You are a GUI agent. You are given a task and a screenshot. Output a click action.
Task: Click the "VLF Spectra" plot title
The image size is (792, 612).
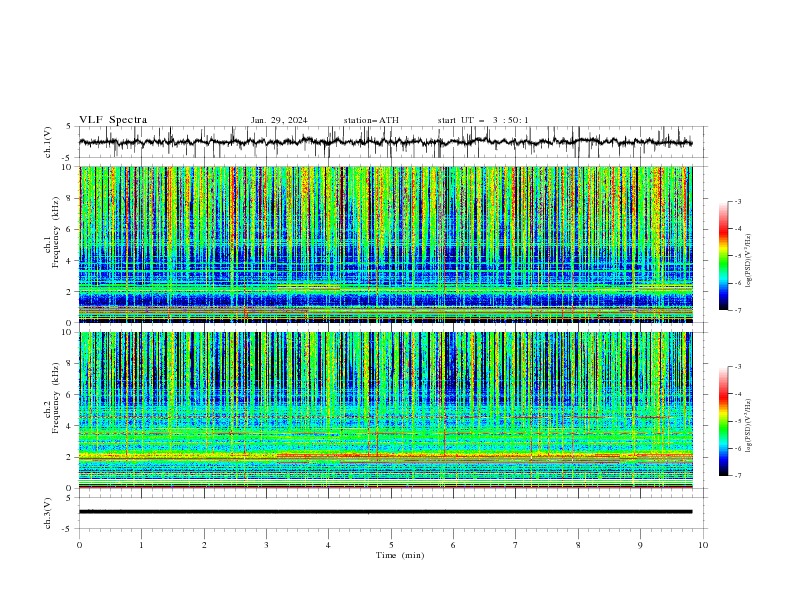tap(113, 120)
